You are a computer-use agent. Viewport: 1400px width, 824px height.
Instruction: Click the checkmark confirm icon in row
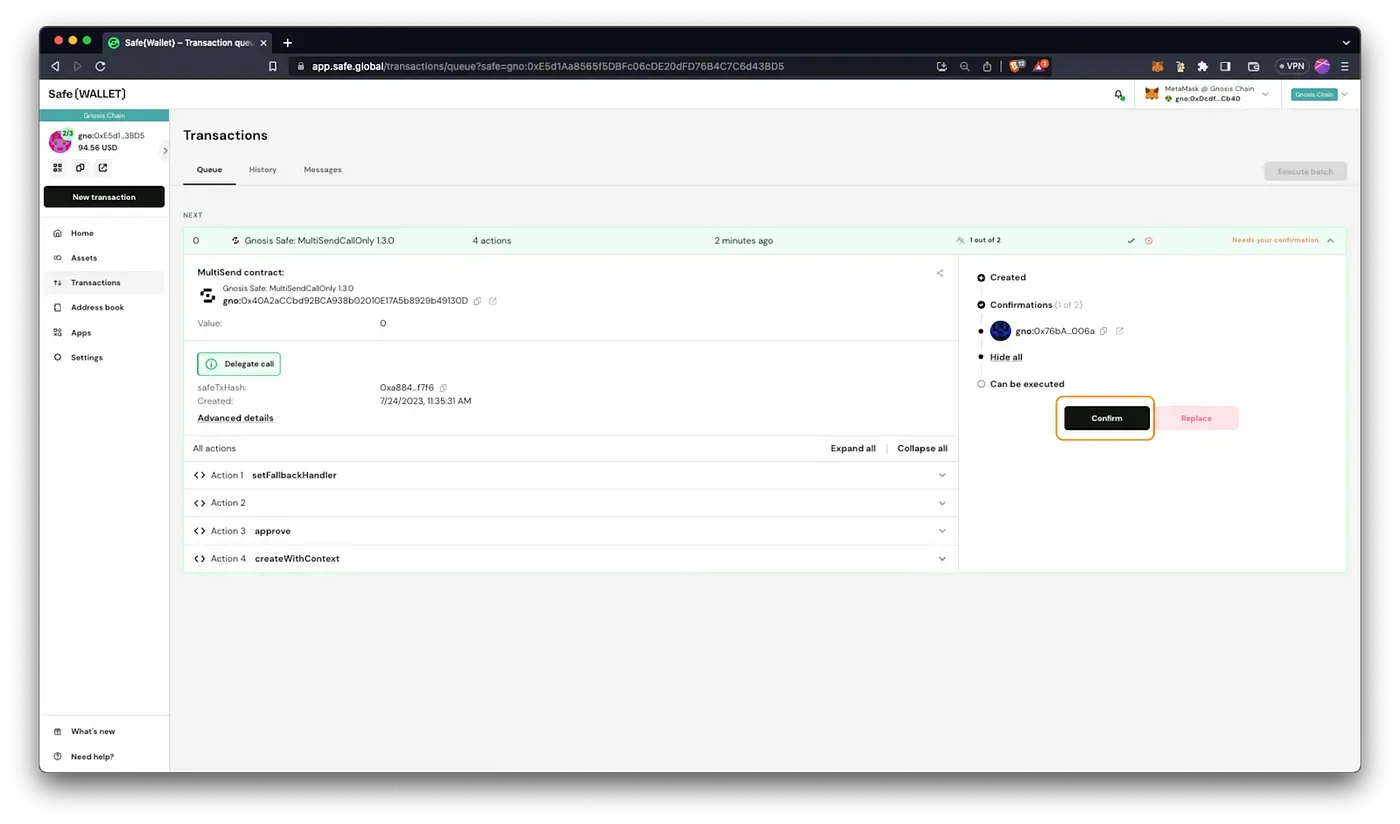[x=1131, y=241]
